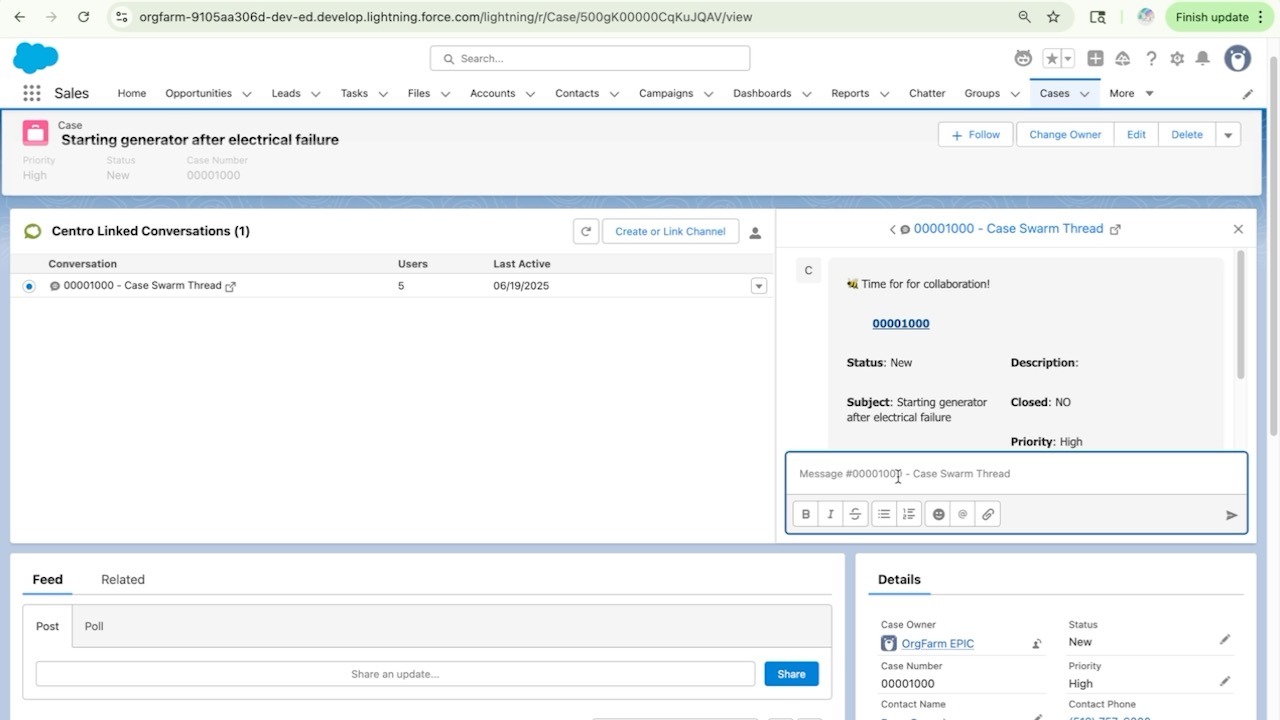Click the thread panel scrollbar

1241,314
